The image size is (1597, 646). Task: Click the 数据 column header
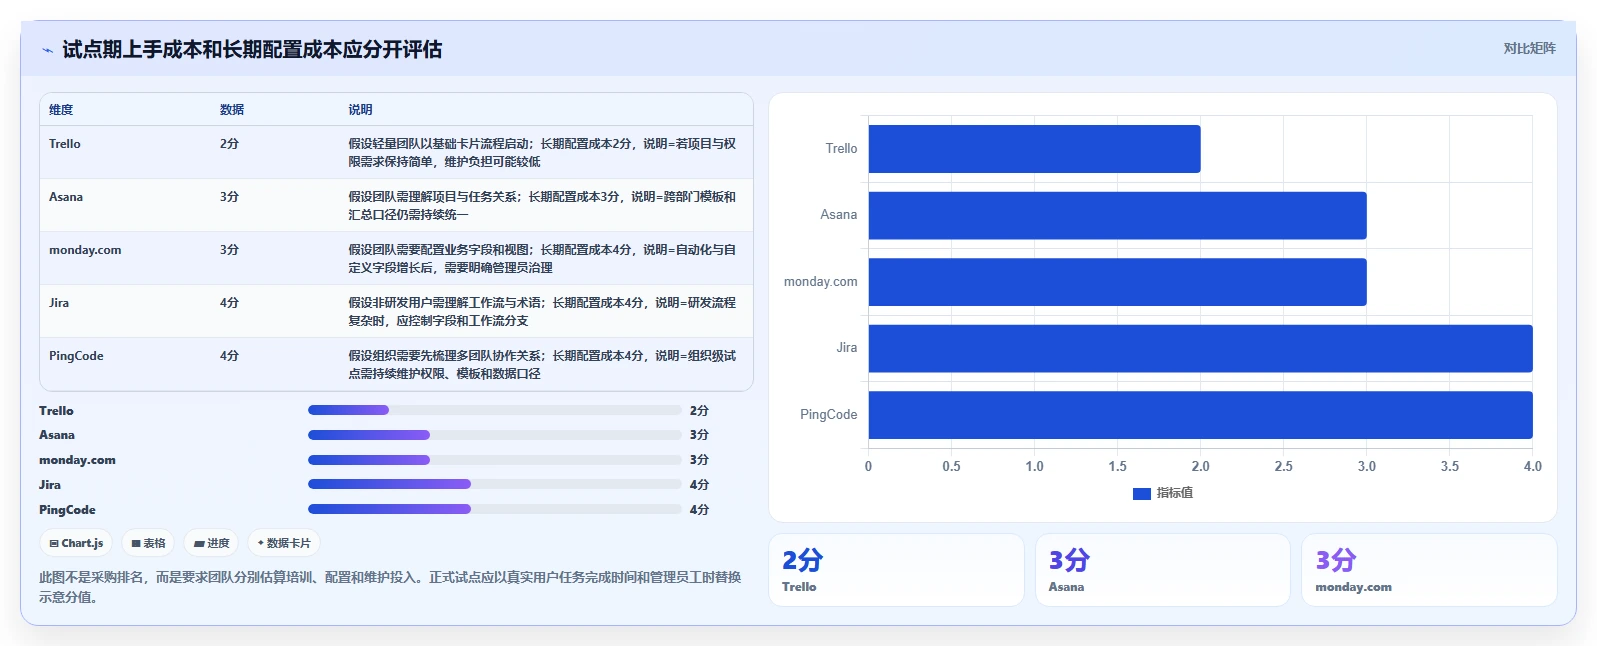click(x=232, y=110)
